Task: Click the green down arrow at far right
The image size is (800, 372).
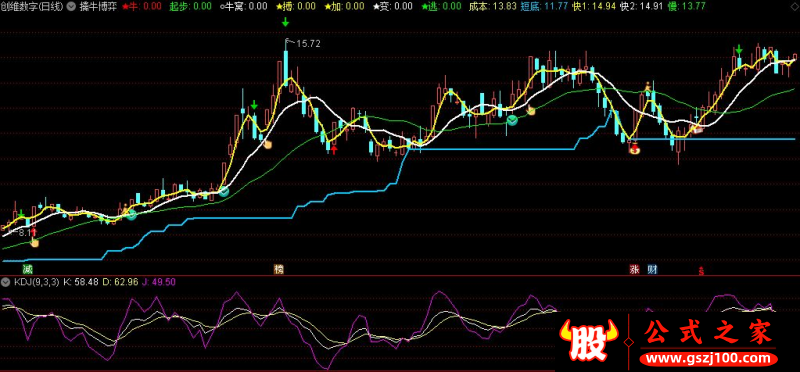Action: [x=738, y=49]
